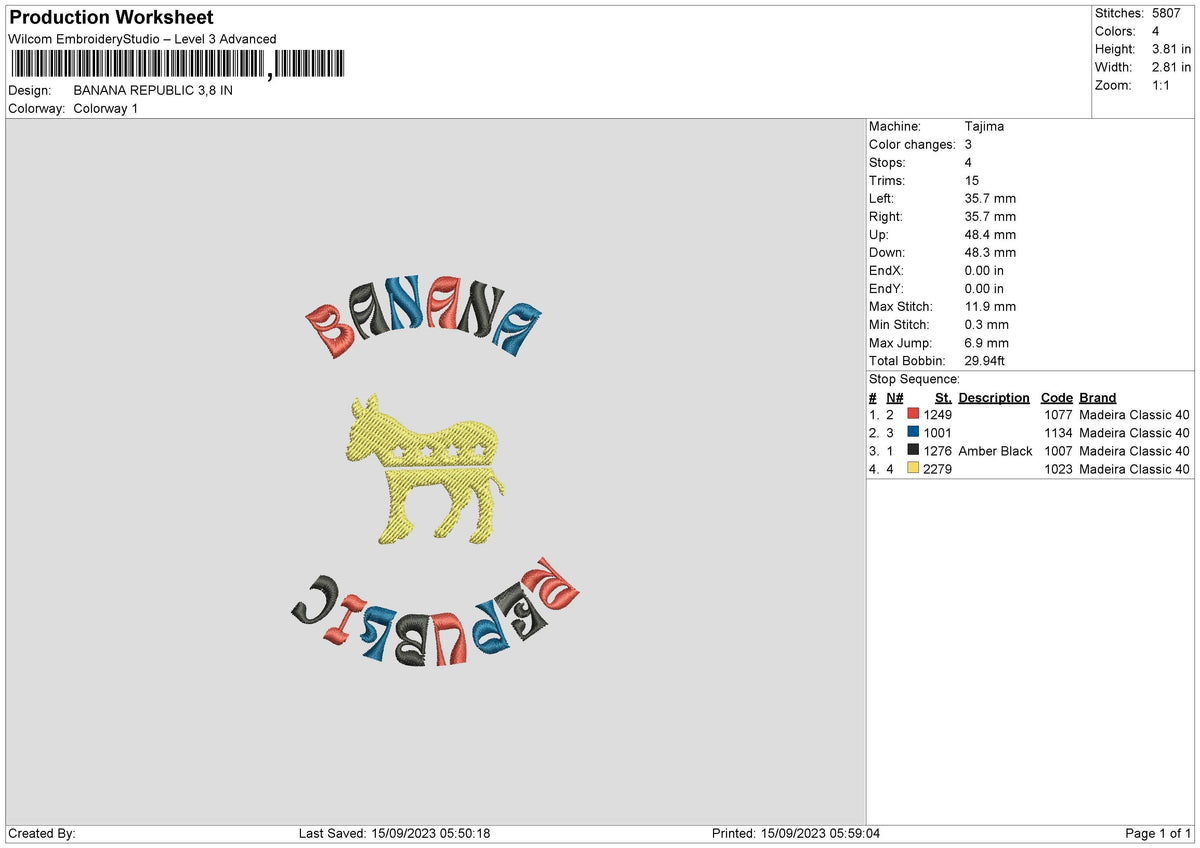Click the Max Stitch value '11.9 mm'
Screen dimensions: 1200x848
tap(990, 306)
